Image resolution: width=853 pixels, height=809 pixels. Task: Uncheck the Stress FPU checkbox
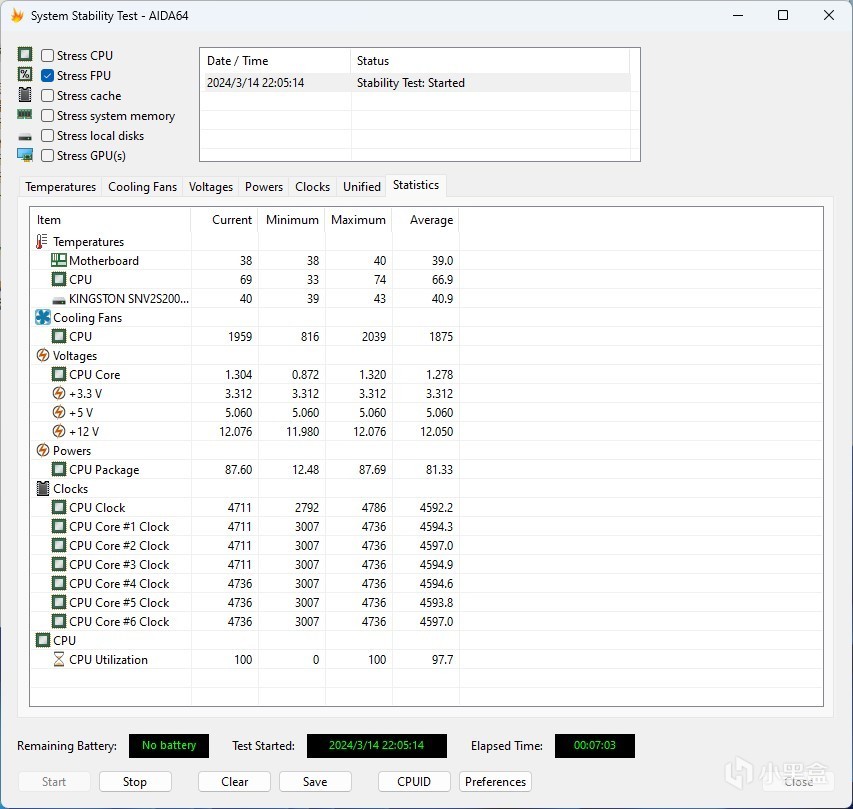pos(48,76)
